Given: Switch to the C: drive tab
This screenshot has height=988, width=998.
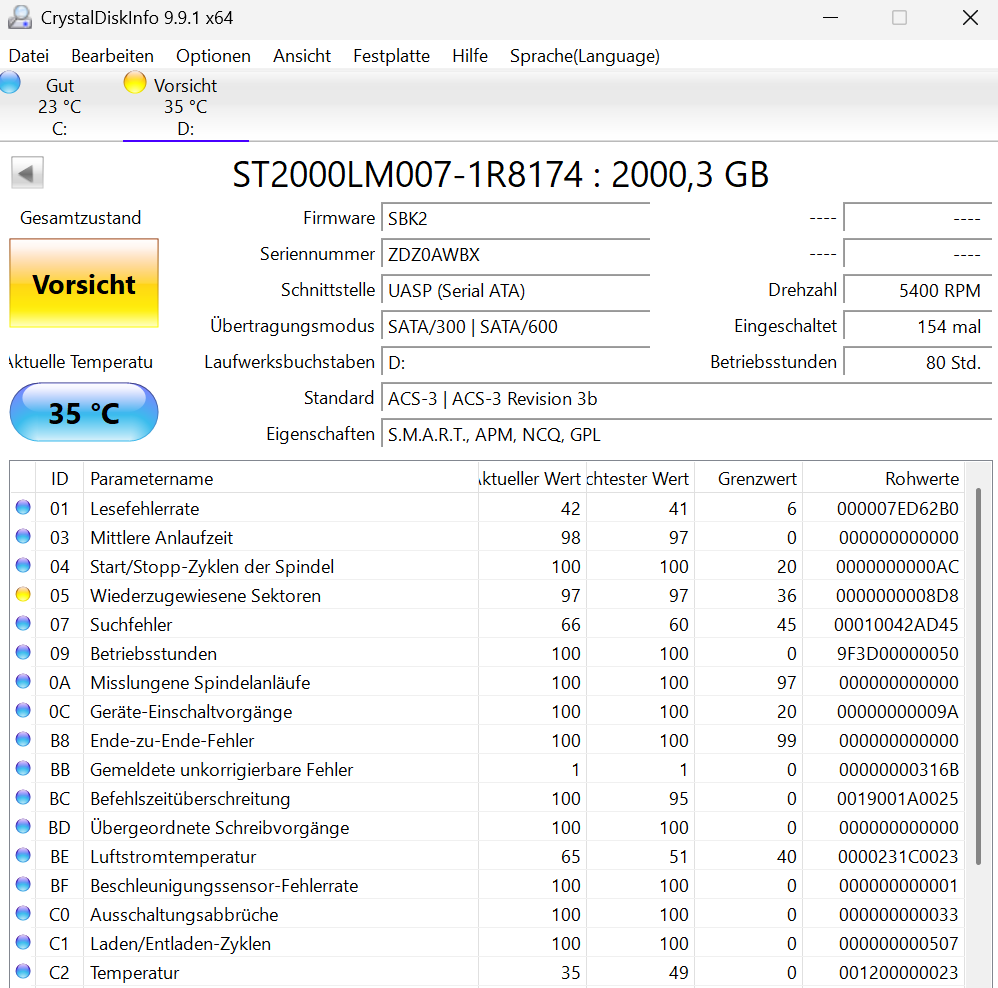Looking at the screenshot, I should [x=60, y=106].
